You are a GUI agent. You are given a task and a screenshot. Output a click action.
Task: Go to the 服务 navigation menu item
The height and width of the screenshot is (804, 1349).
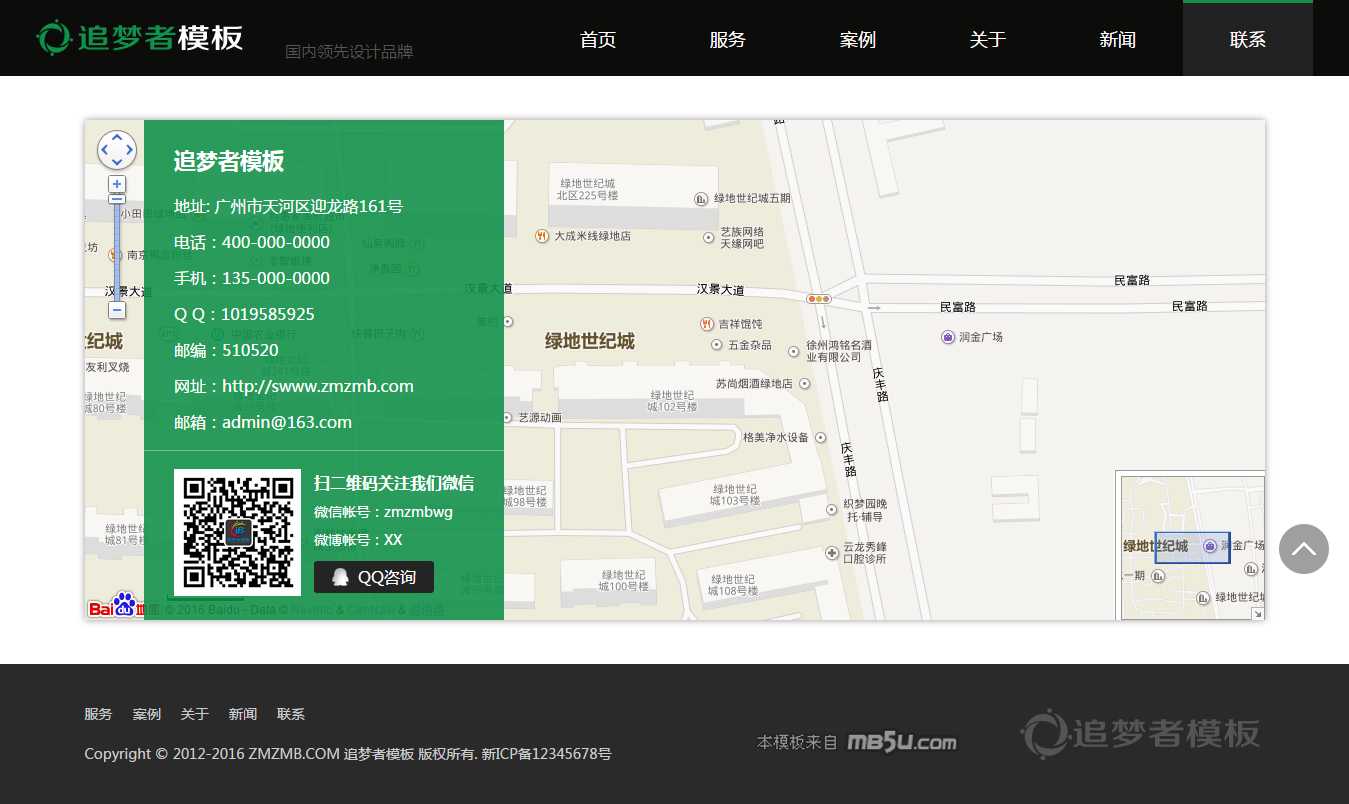728,40
